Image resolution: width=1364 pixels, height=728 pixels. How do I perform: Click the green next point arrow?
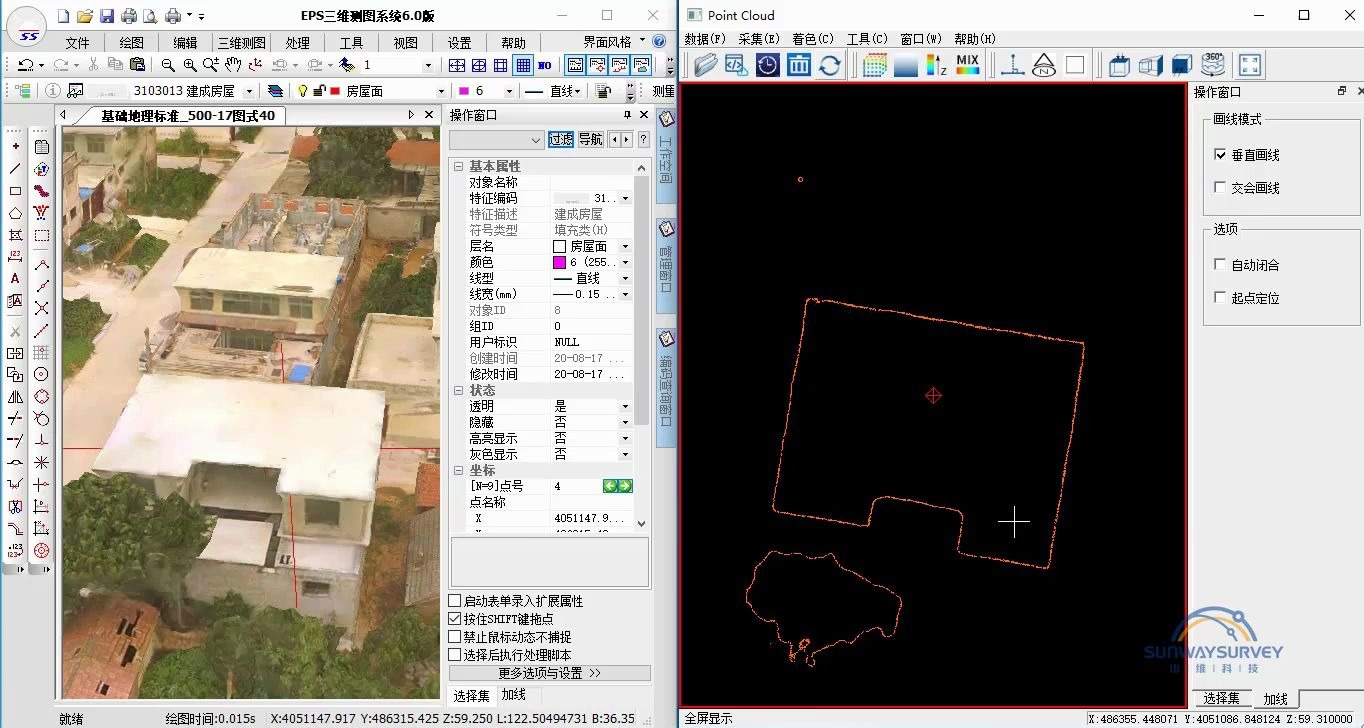click(x=625, y=486)
